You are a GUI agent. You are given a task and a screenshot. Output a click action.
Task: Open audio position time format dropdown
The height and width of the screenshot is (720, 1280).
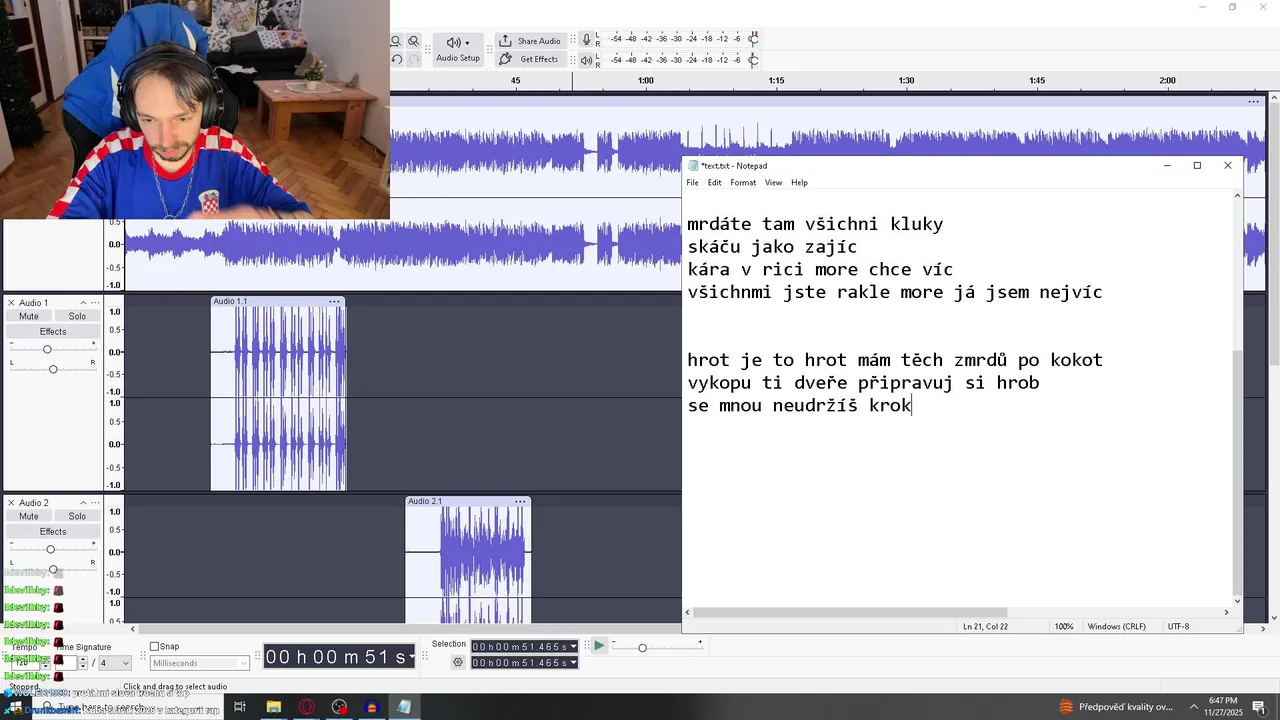[x=413, y=657]
